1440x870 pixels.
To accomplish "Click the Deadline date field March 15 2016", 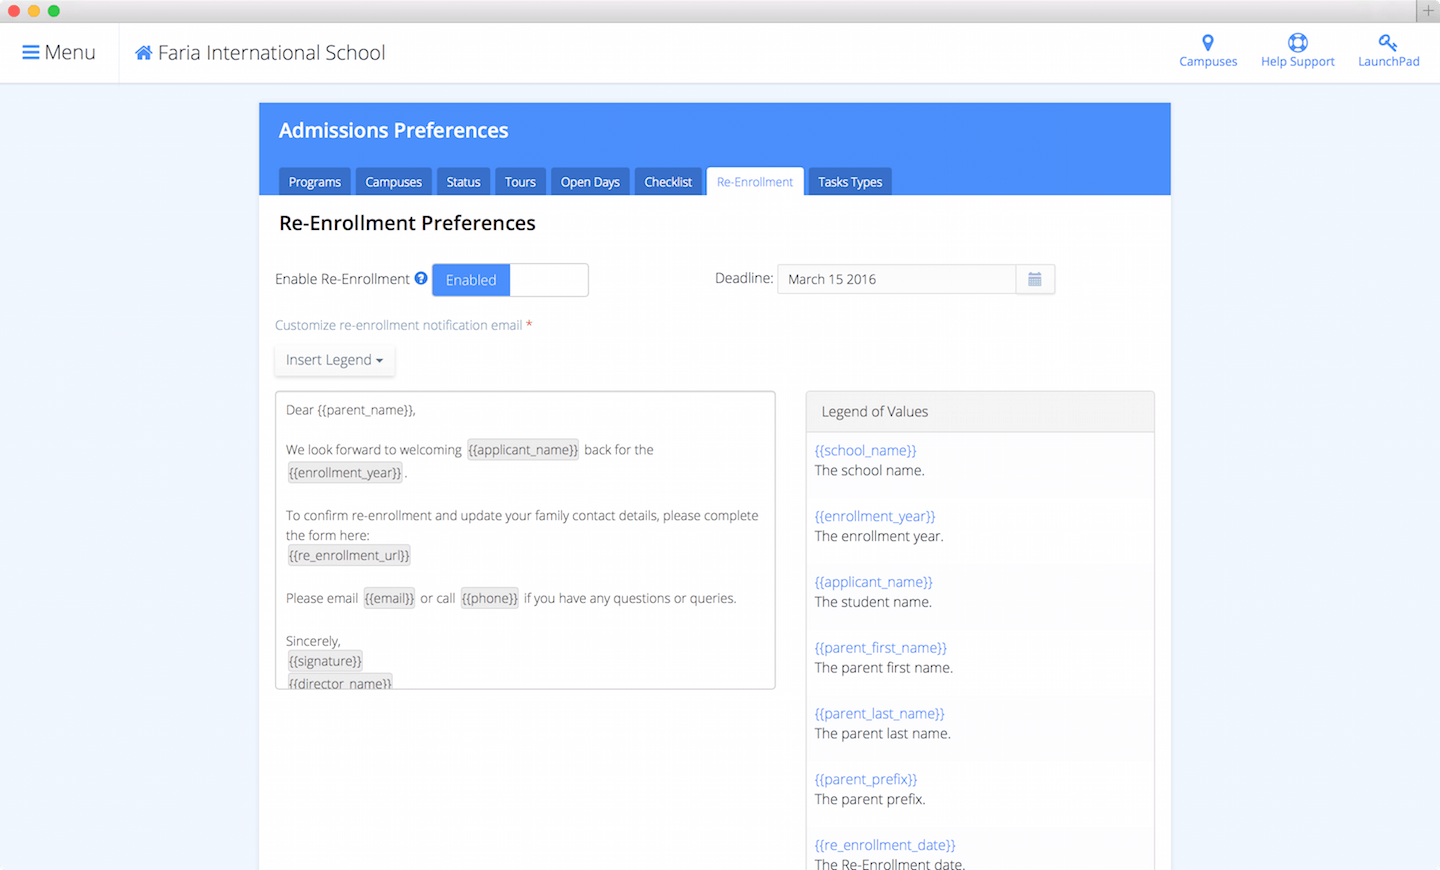I will pos(897,279).
